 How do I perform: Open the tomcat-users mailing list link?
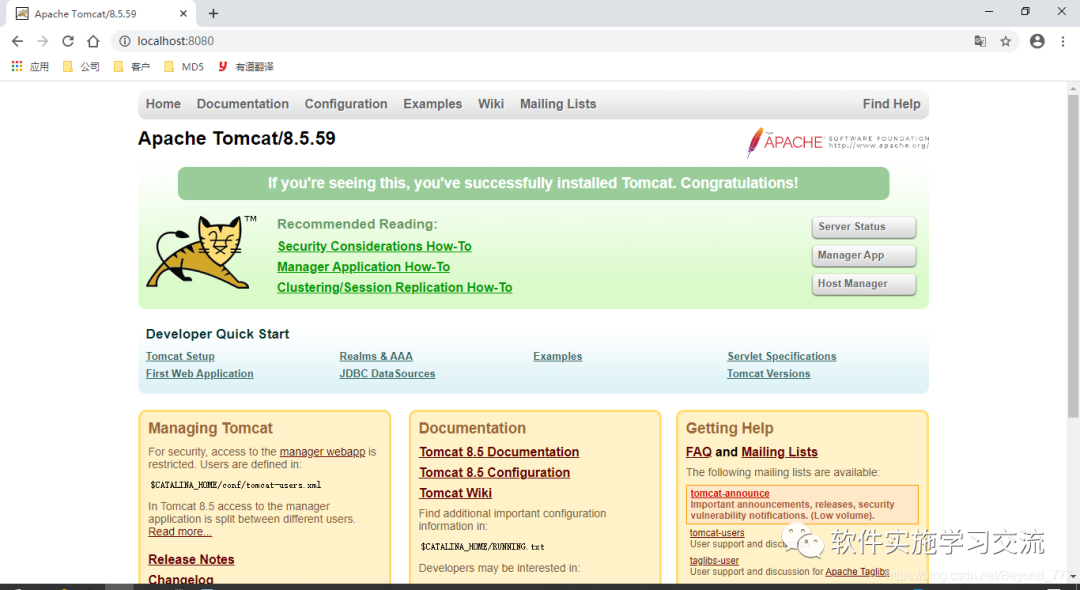tap(717, 533)
